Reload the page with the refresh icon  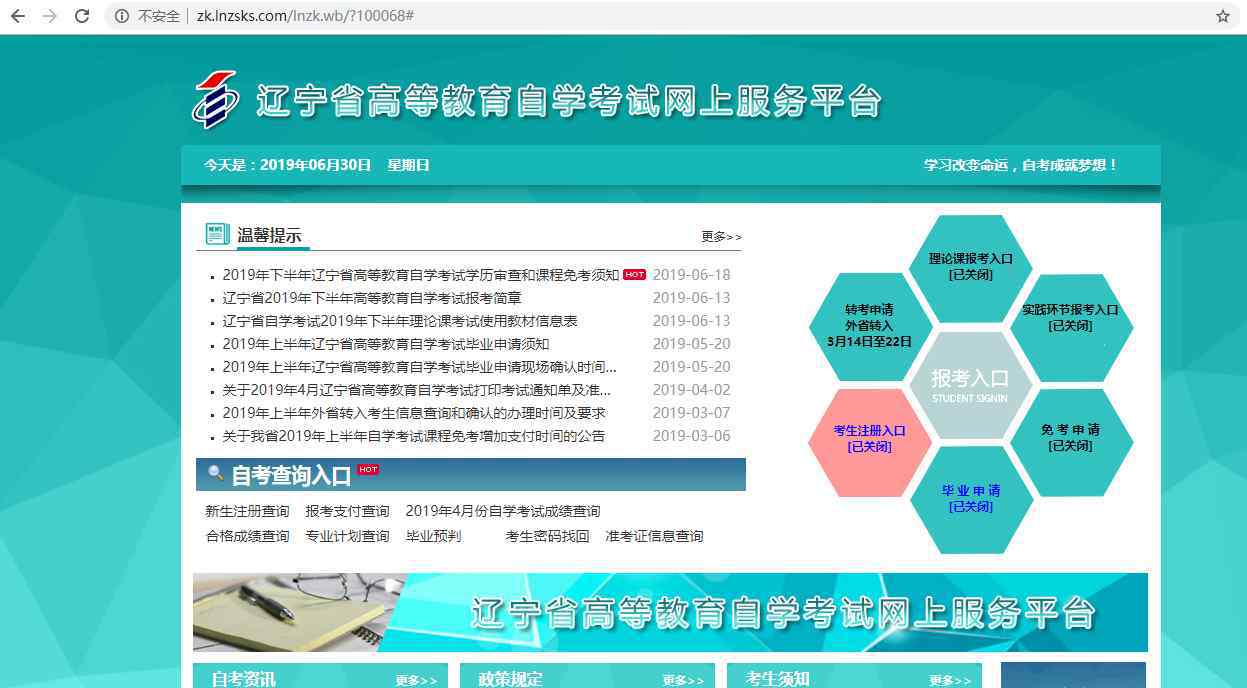click(82, 16)
